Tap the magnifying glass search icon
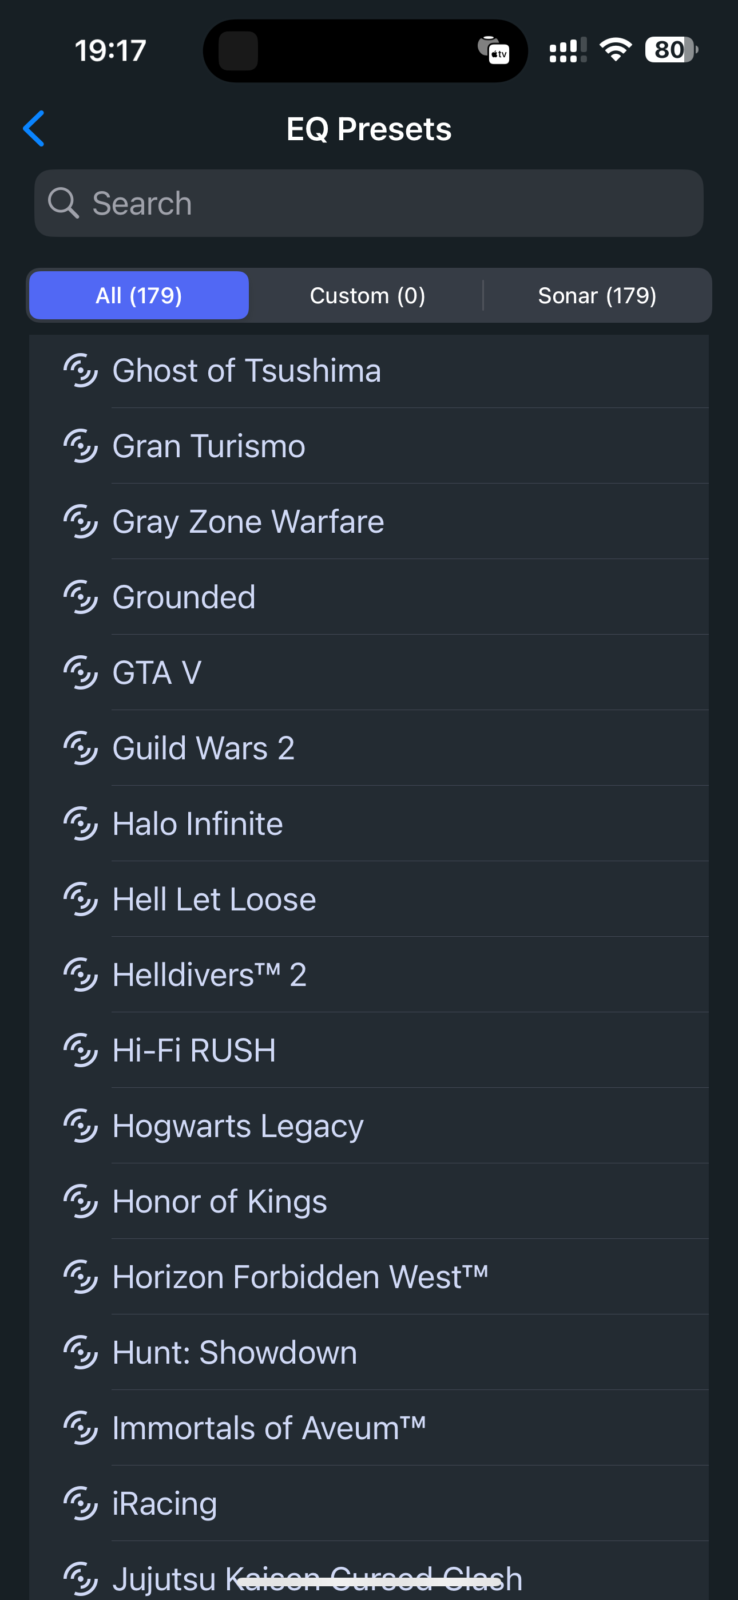The height and width of the screenshot is (1600, 738). (63, 203)
